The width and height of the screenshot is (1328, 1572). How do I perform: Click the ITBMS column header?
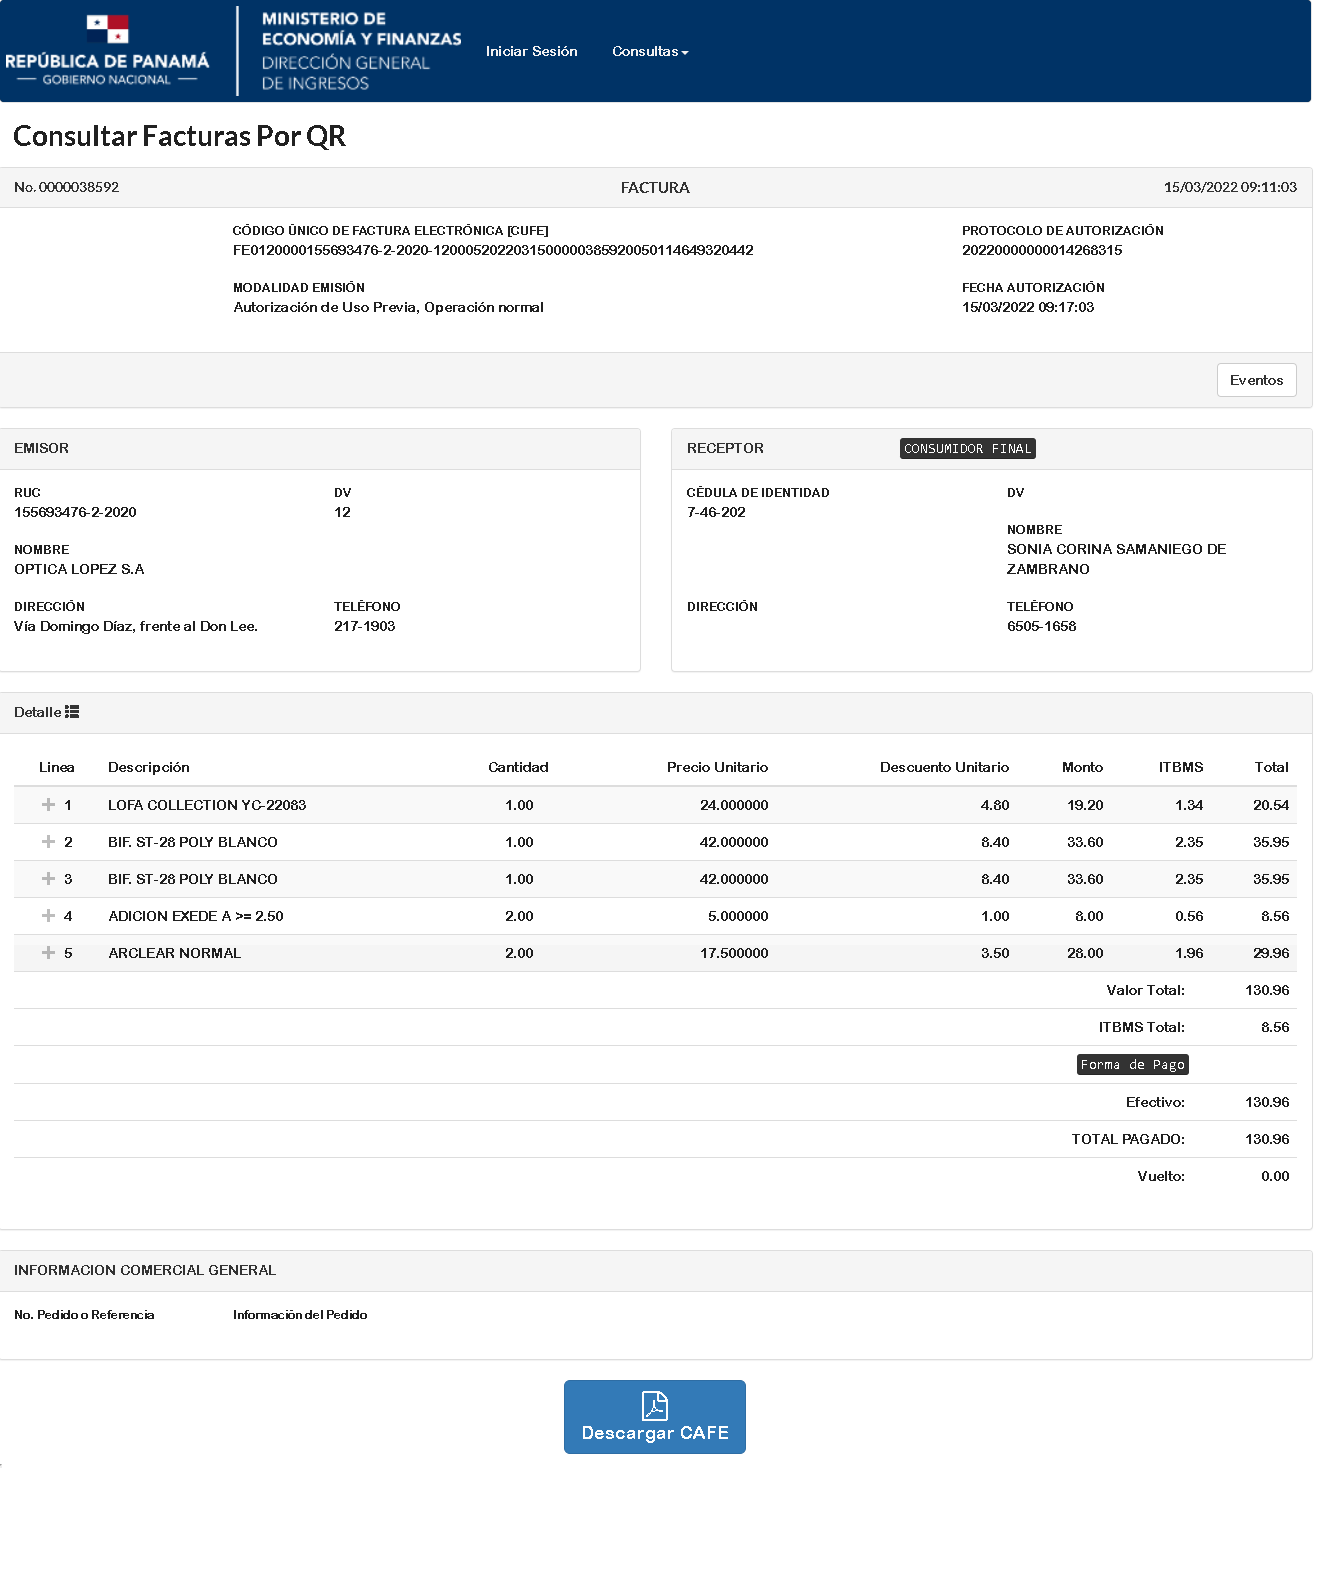(1180, 767)
